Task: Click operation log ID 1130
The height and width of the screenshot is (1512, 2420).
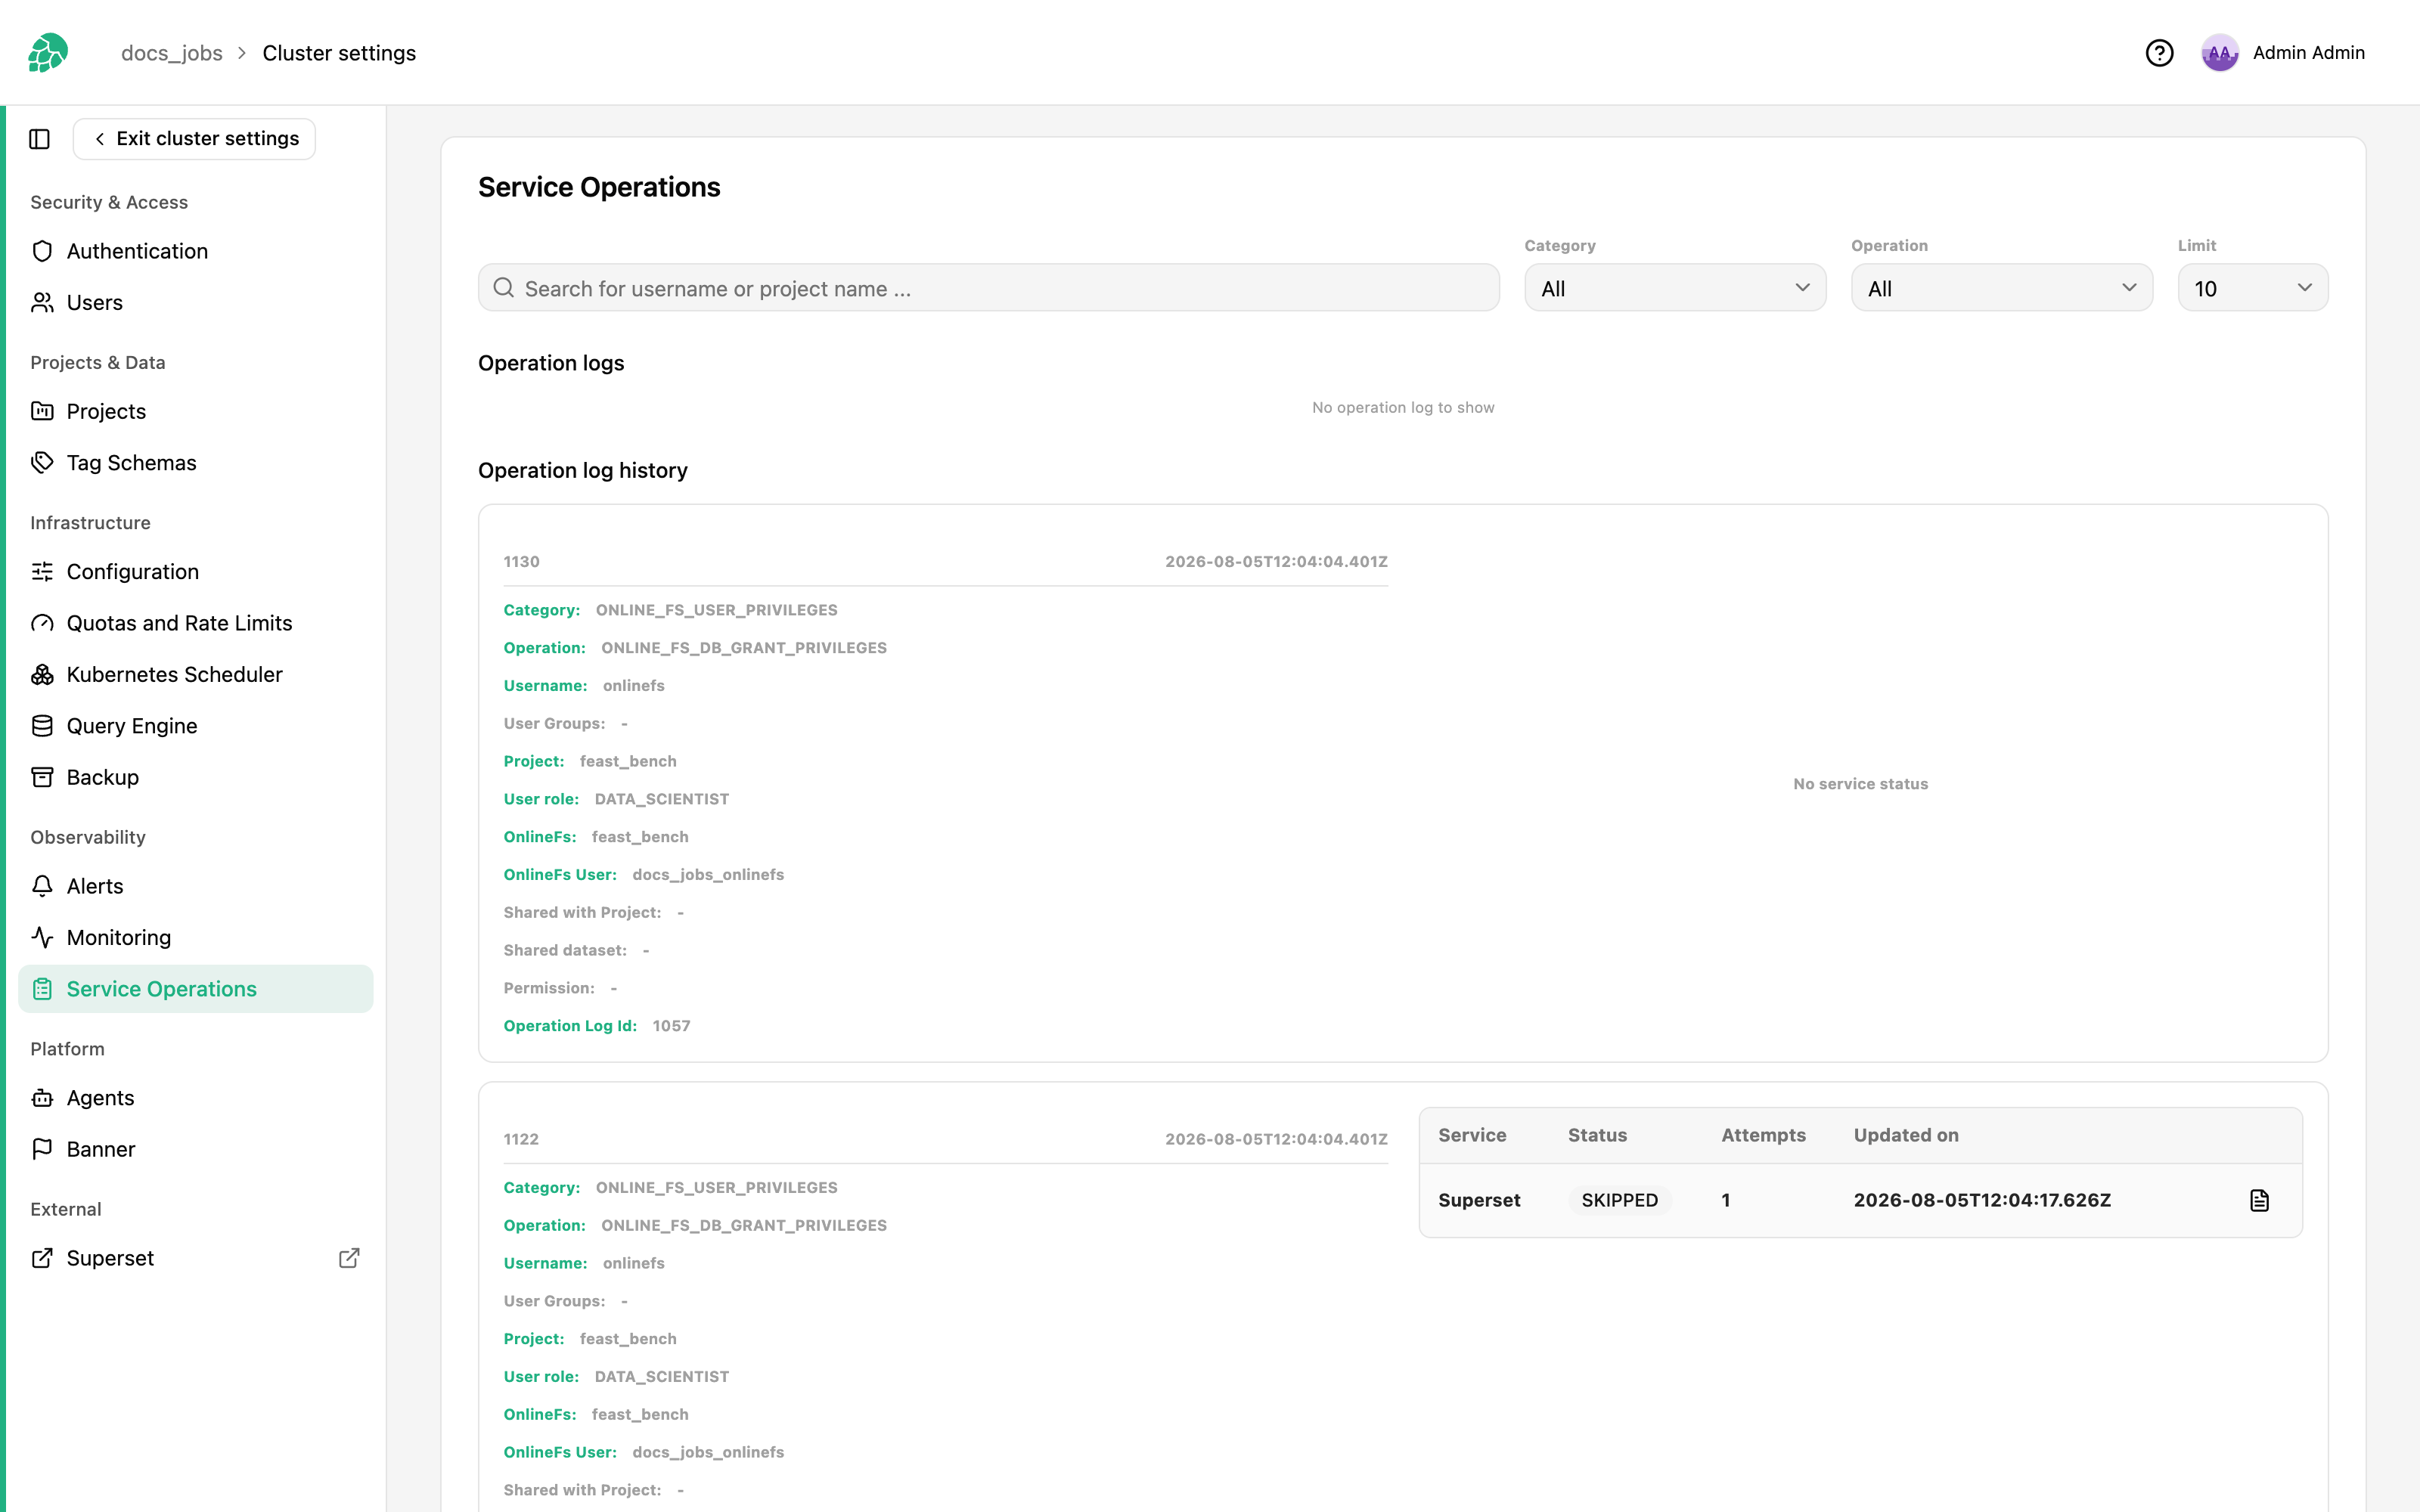Action: tap(521, 562)
